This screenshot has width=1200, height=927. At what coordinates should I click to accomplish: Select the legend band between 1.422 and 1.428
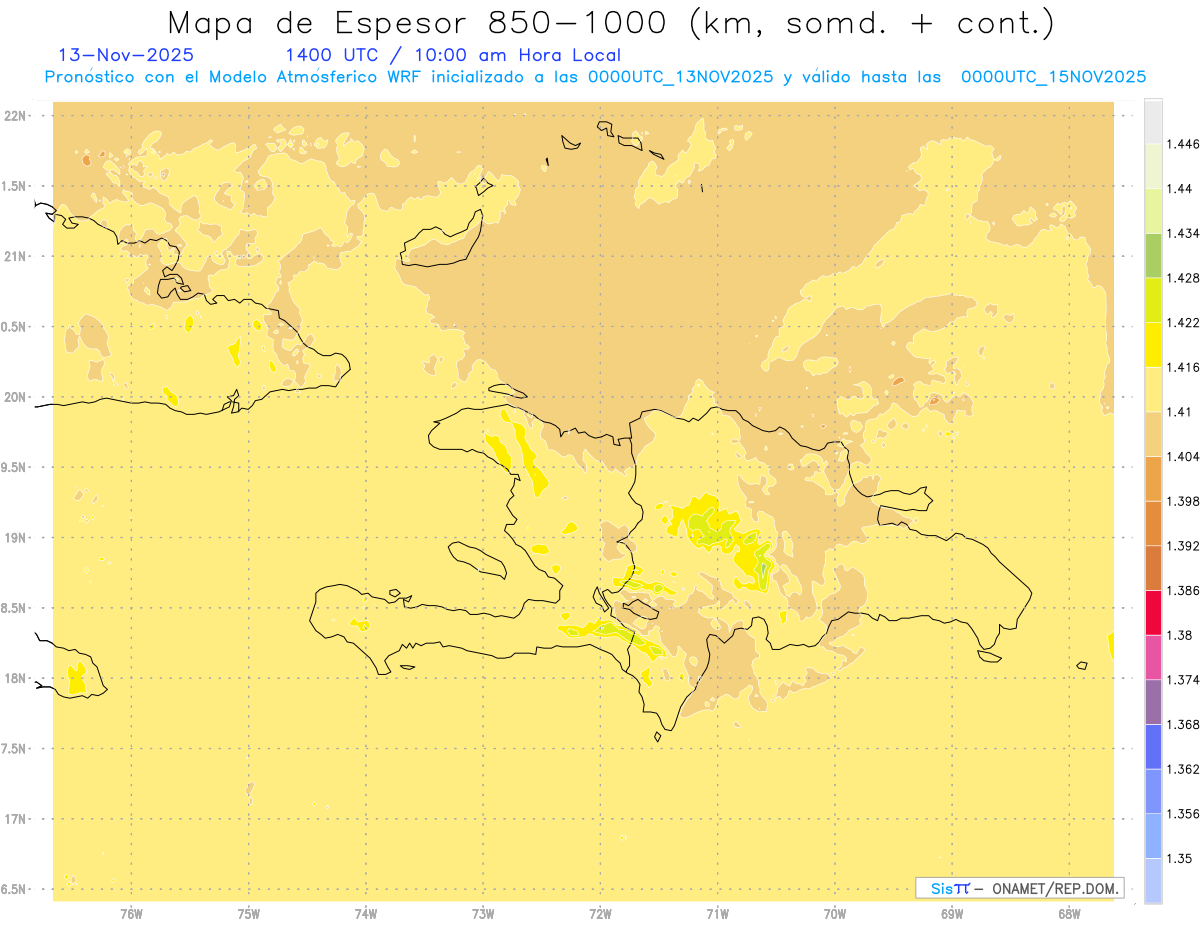pos(1153,300)
